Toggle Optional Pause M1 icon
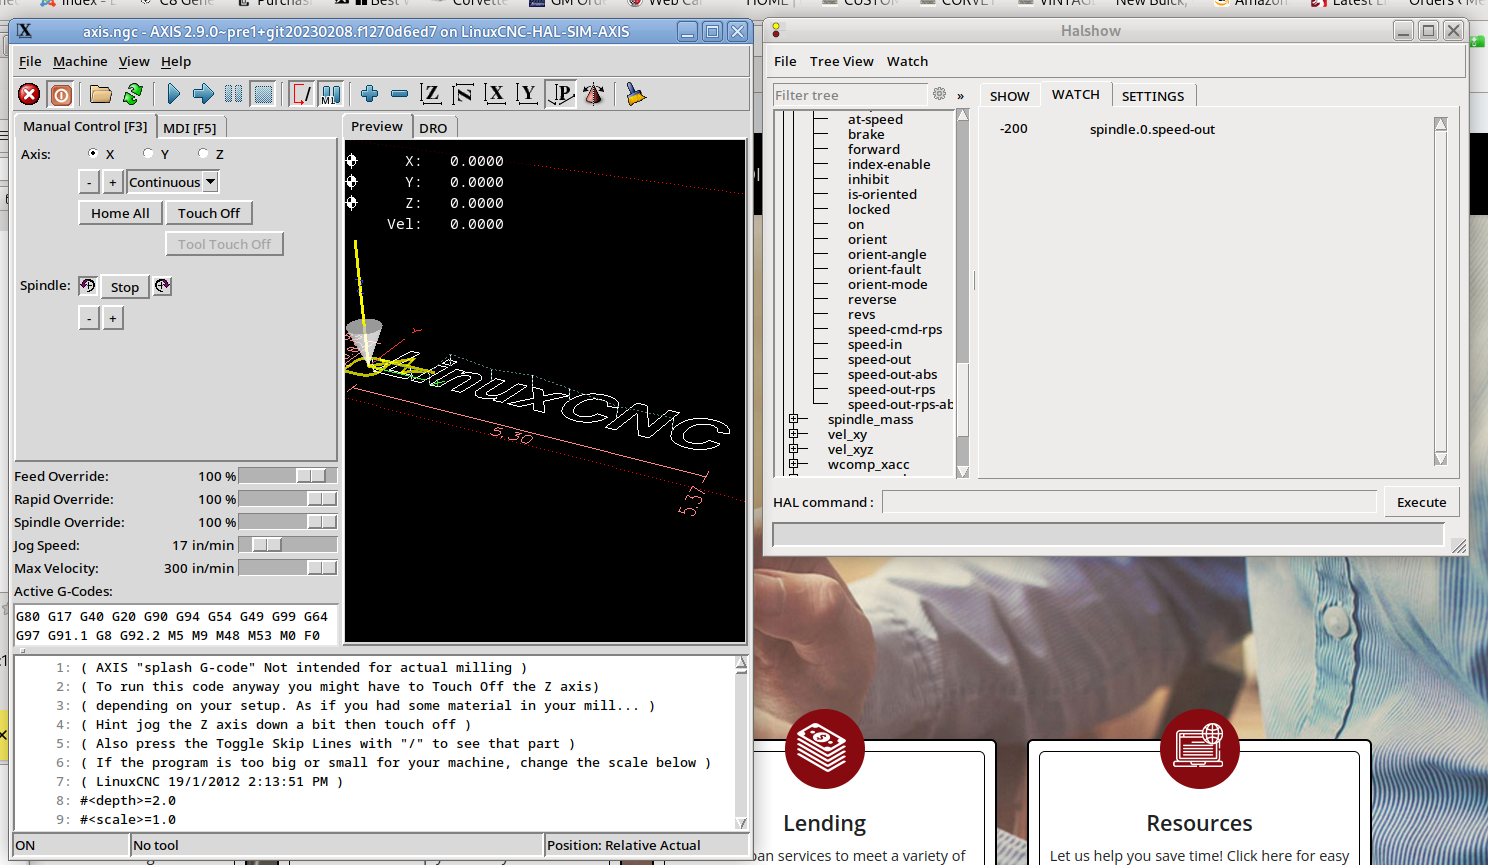The image size is (1488, 865). pos(331,94)
